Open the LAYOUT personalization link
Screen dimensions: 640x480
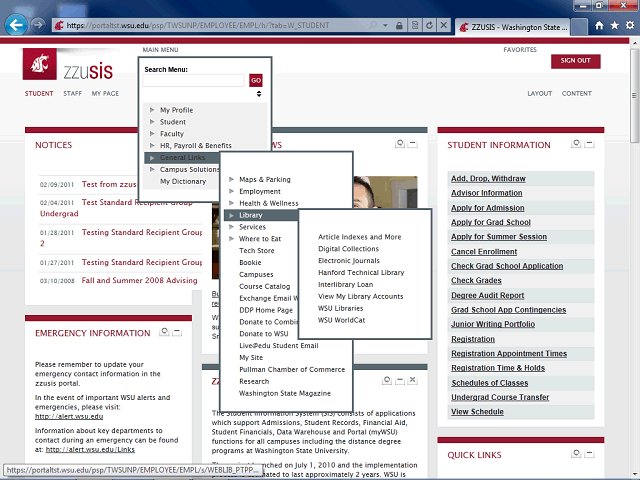[x=540, y=93]
